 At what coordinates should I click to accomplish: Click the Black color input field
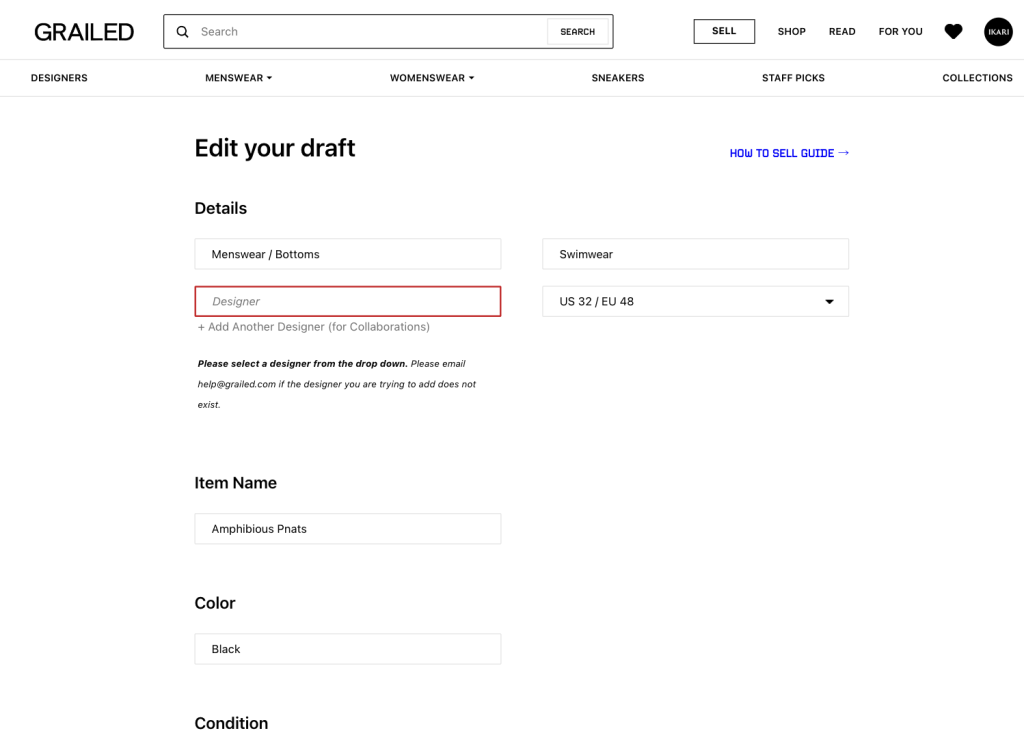347,649
